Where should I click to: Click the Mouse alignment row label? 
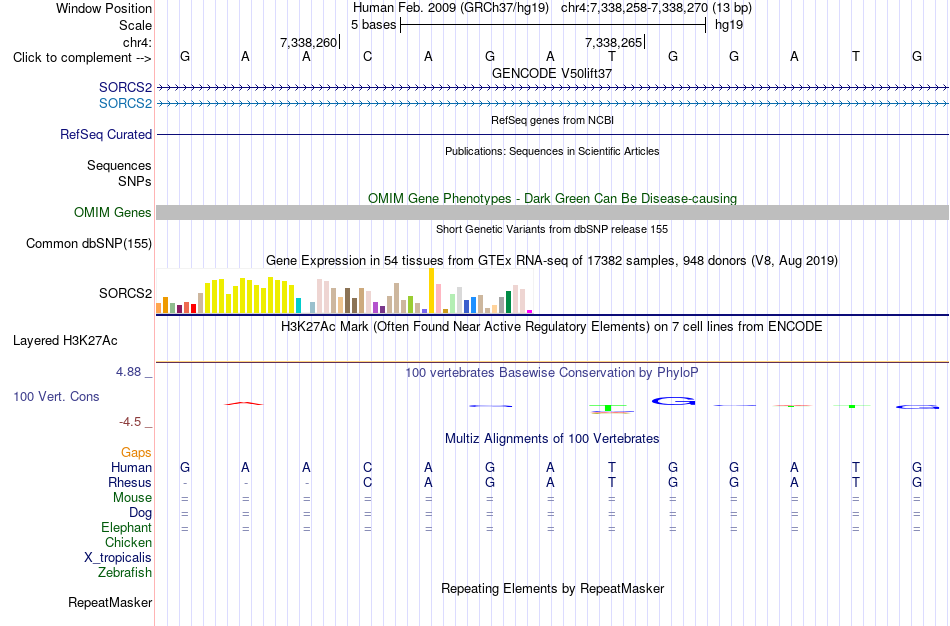point(132,498)
